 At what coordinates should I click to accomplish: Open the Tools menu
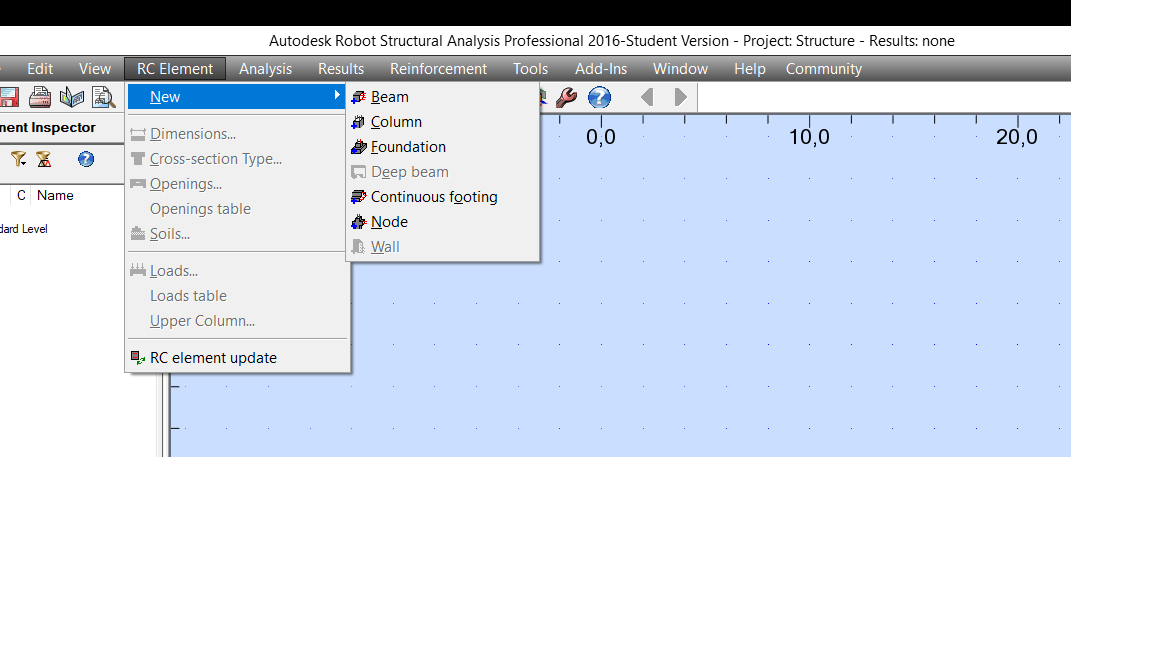(x=530, y=68)
